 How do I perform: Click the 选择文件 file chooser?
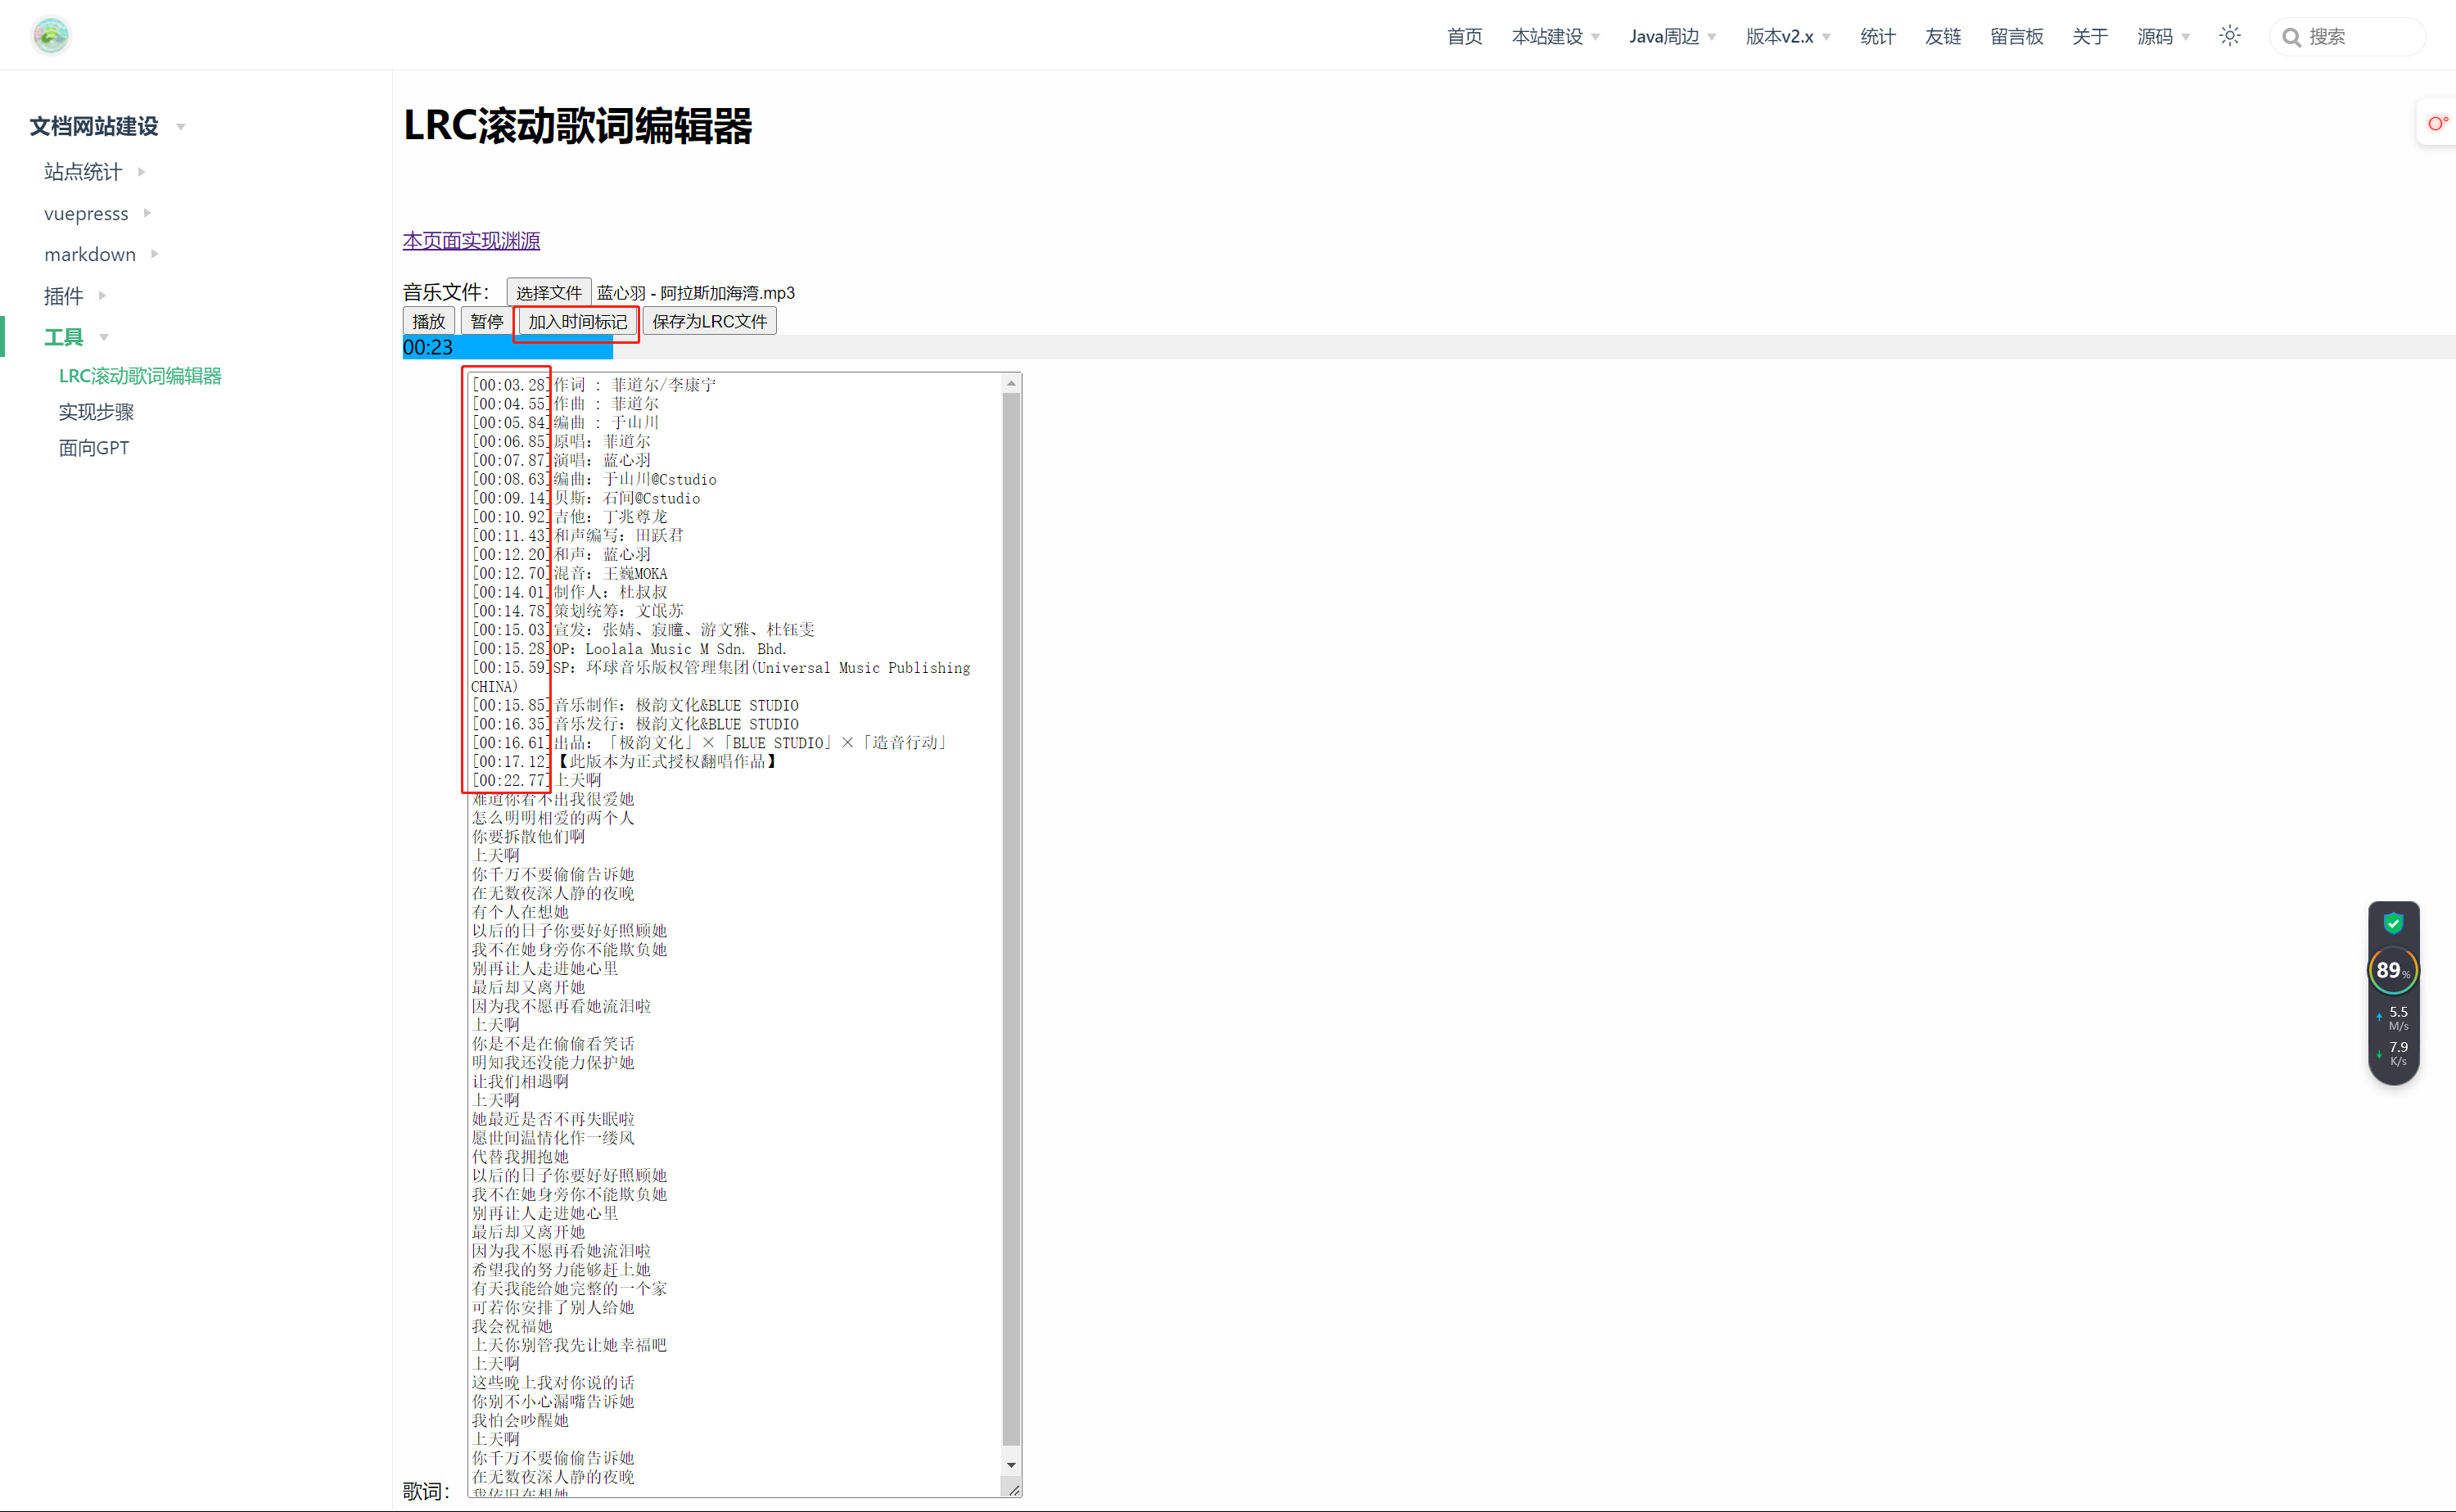tap(548, 293)
